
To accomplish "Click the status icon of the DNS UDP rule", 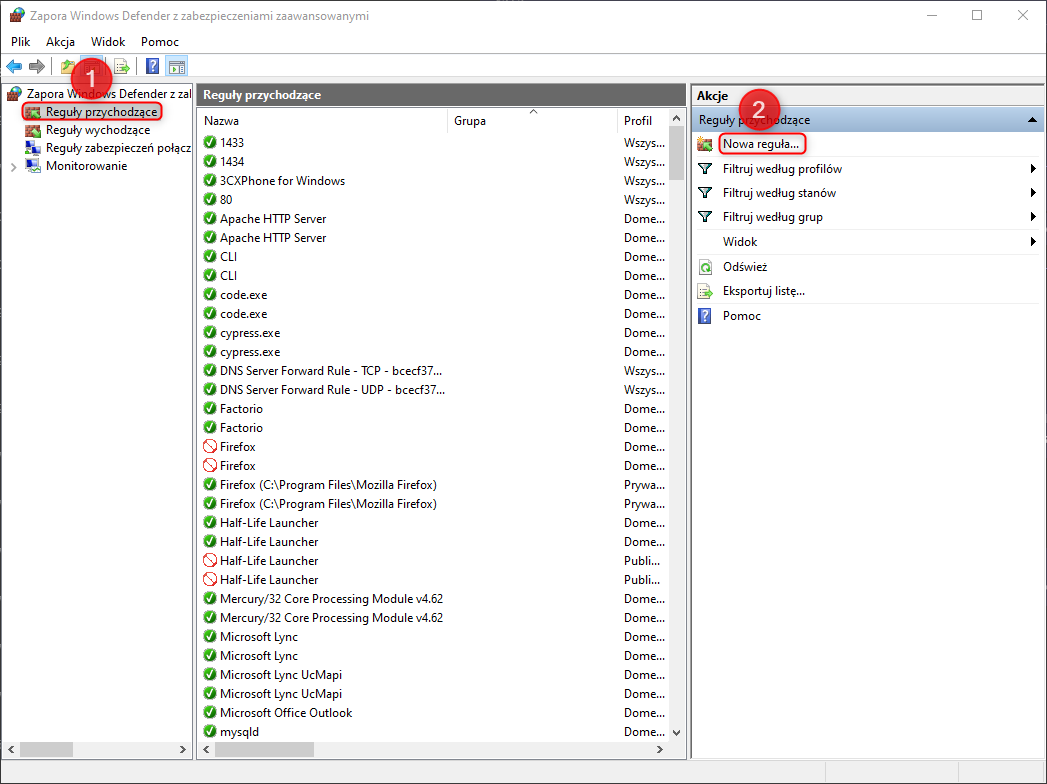I will click(210, 389).
